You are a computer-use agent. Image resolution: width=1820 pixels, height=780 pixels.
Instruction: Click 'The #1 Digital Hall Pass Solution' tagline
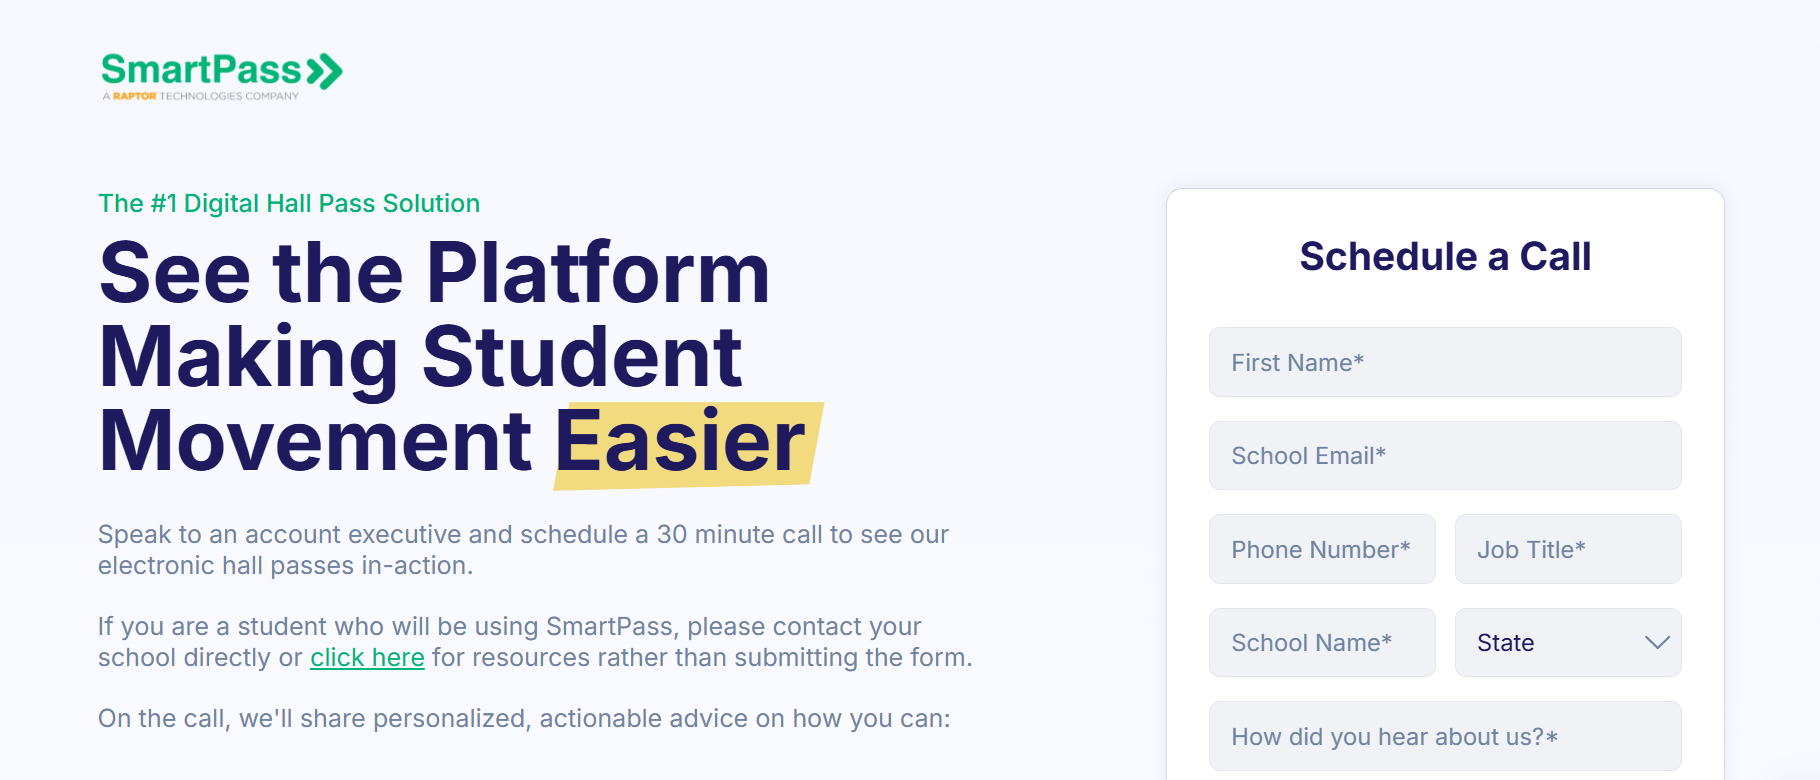289,203
